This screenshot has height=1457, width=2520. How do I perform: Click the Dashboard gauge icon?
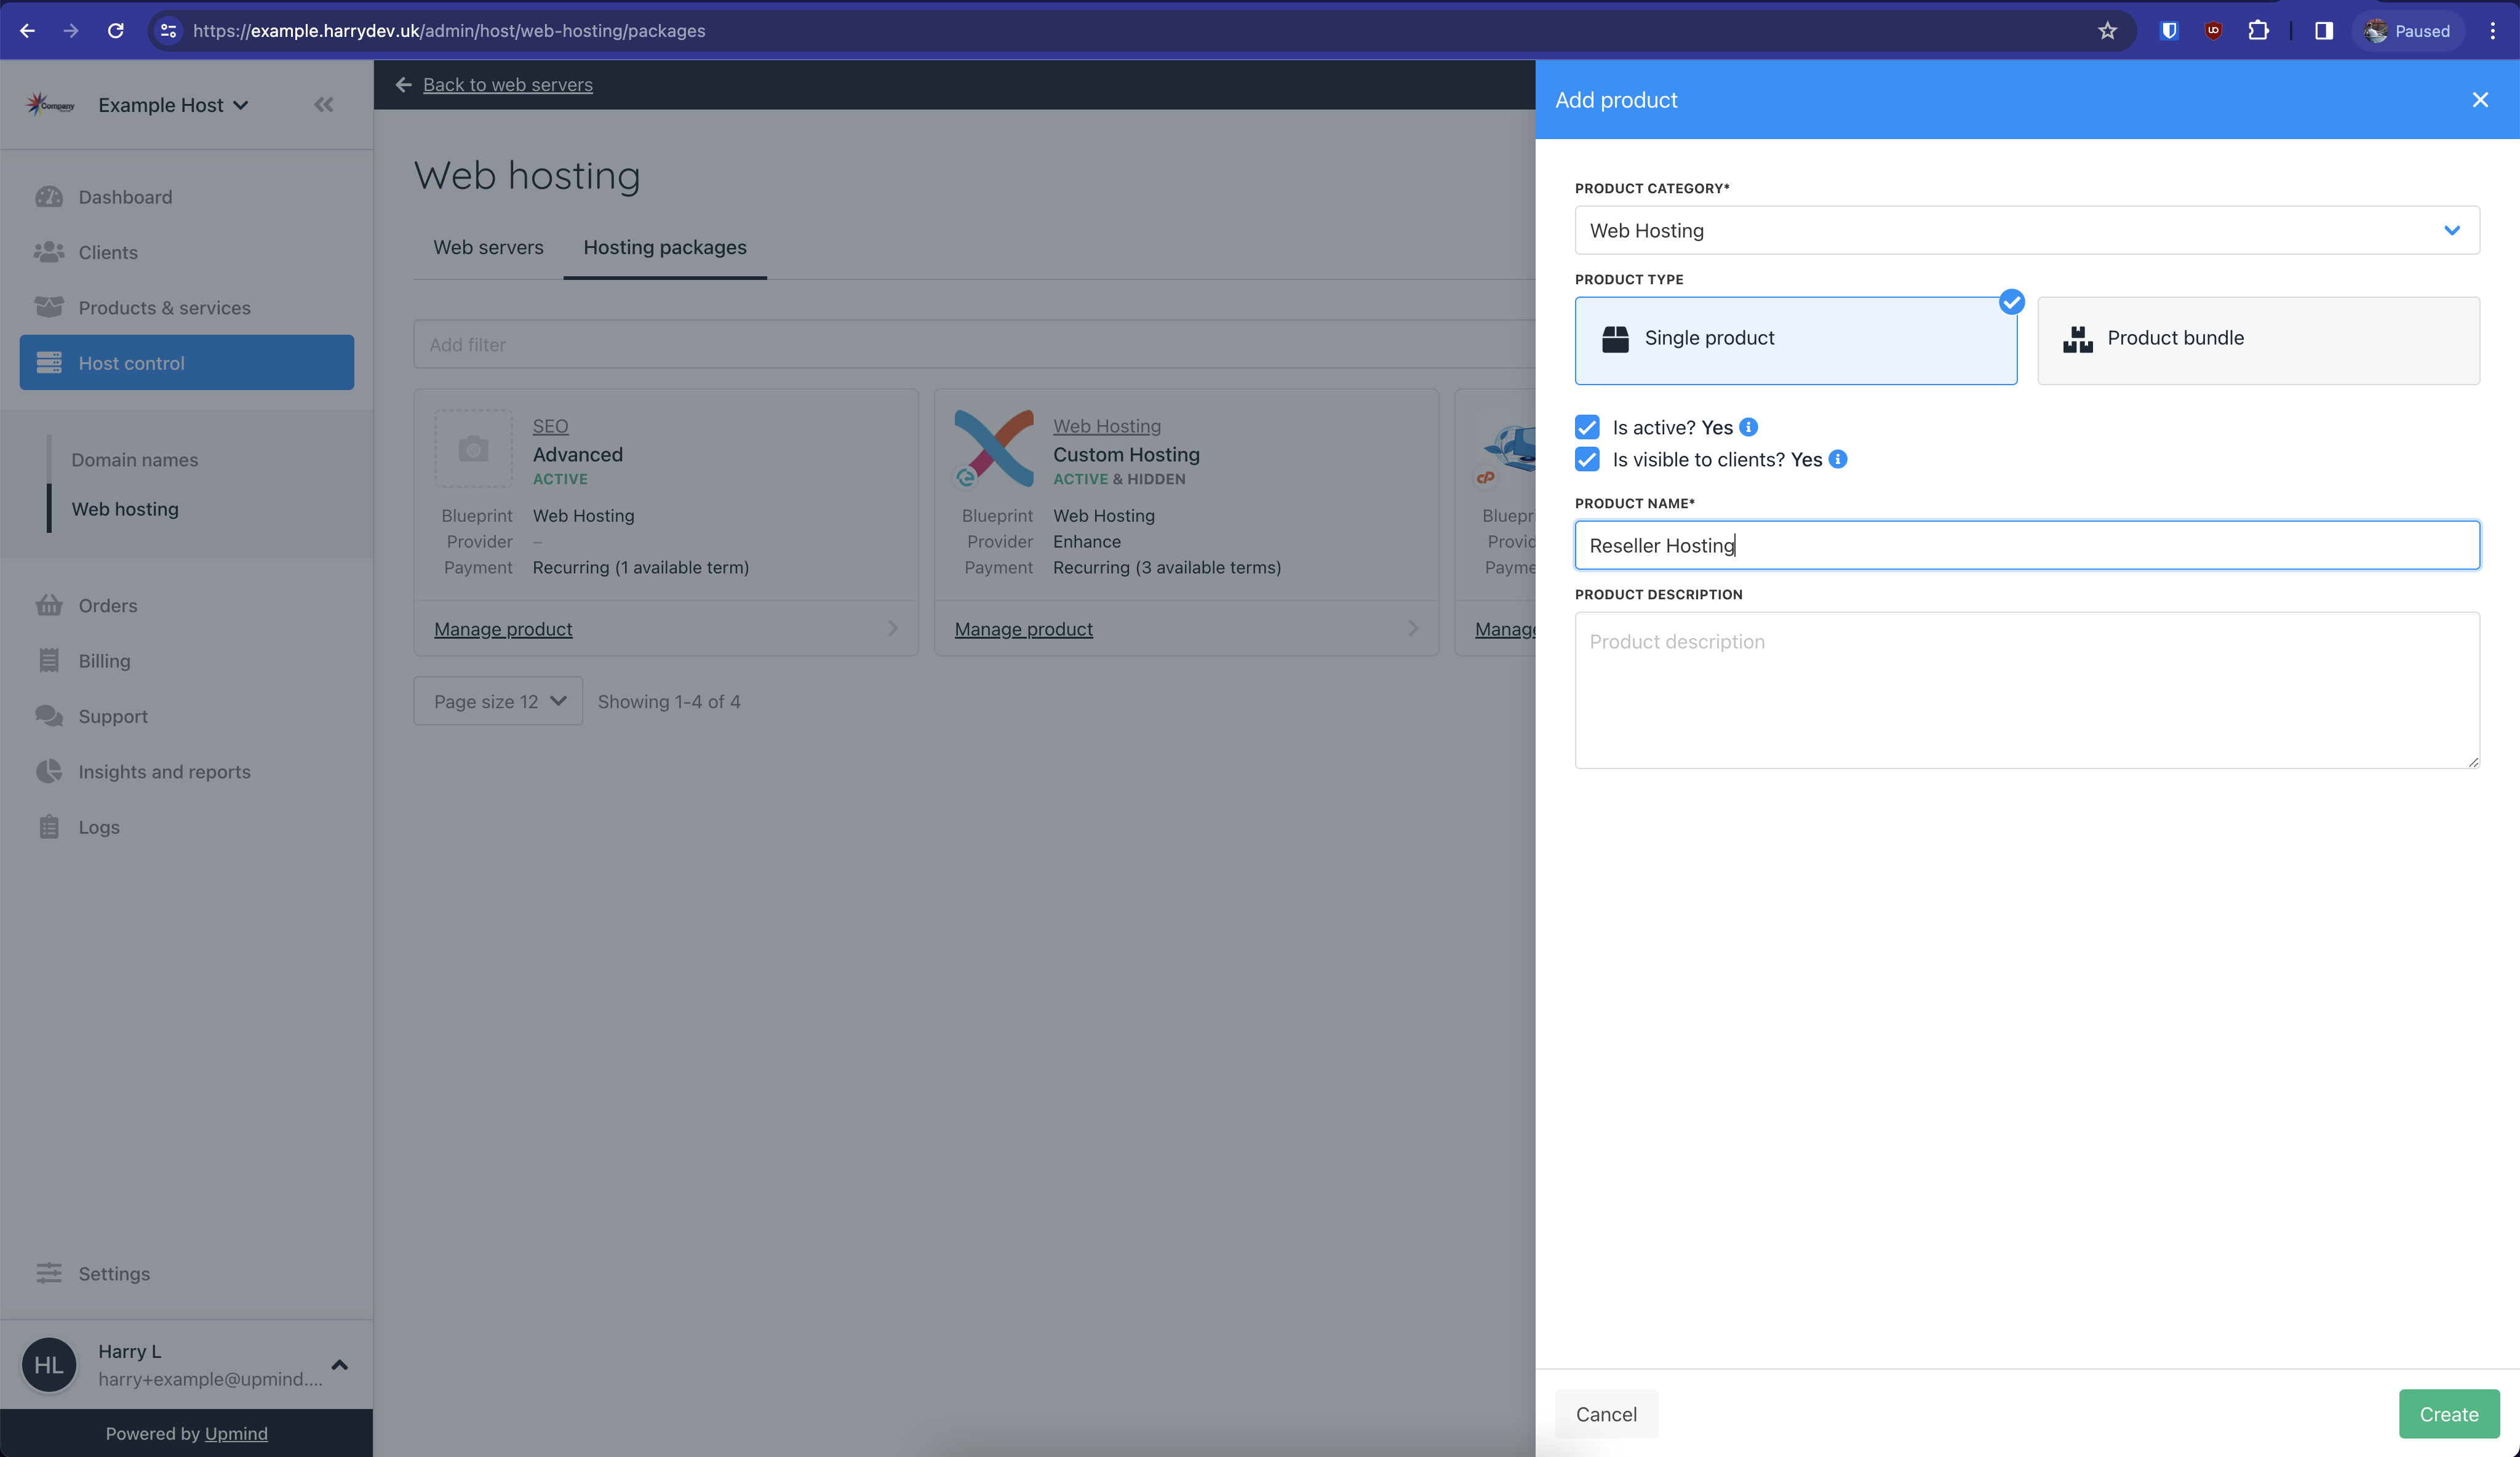(49, 197)
